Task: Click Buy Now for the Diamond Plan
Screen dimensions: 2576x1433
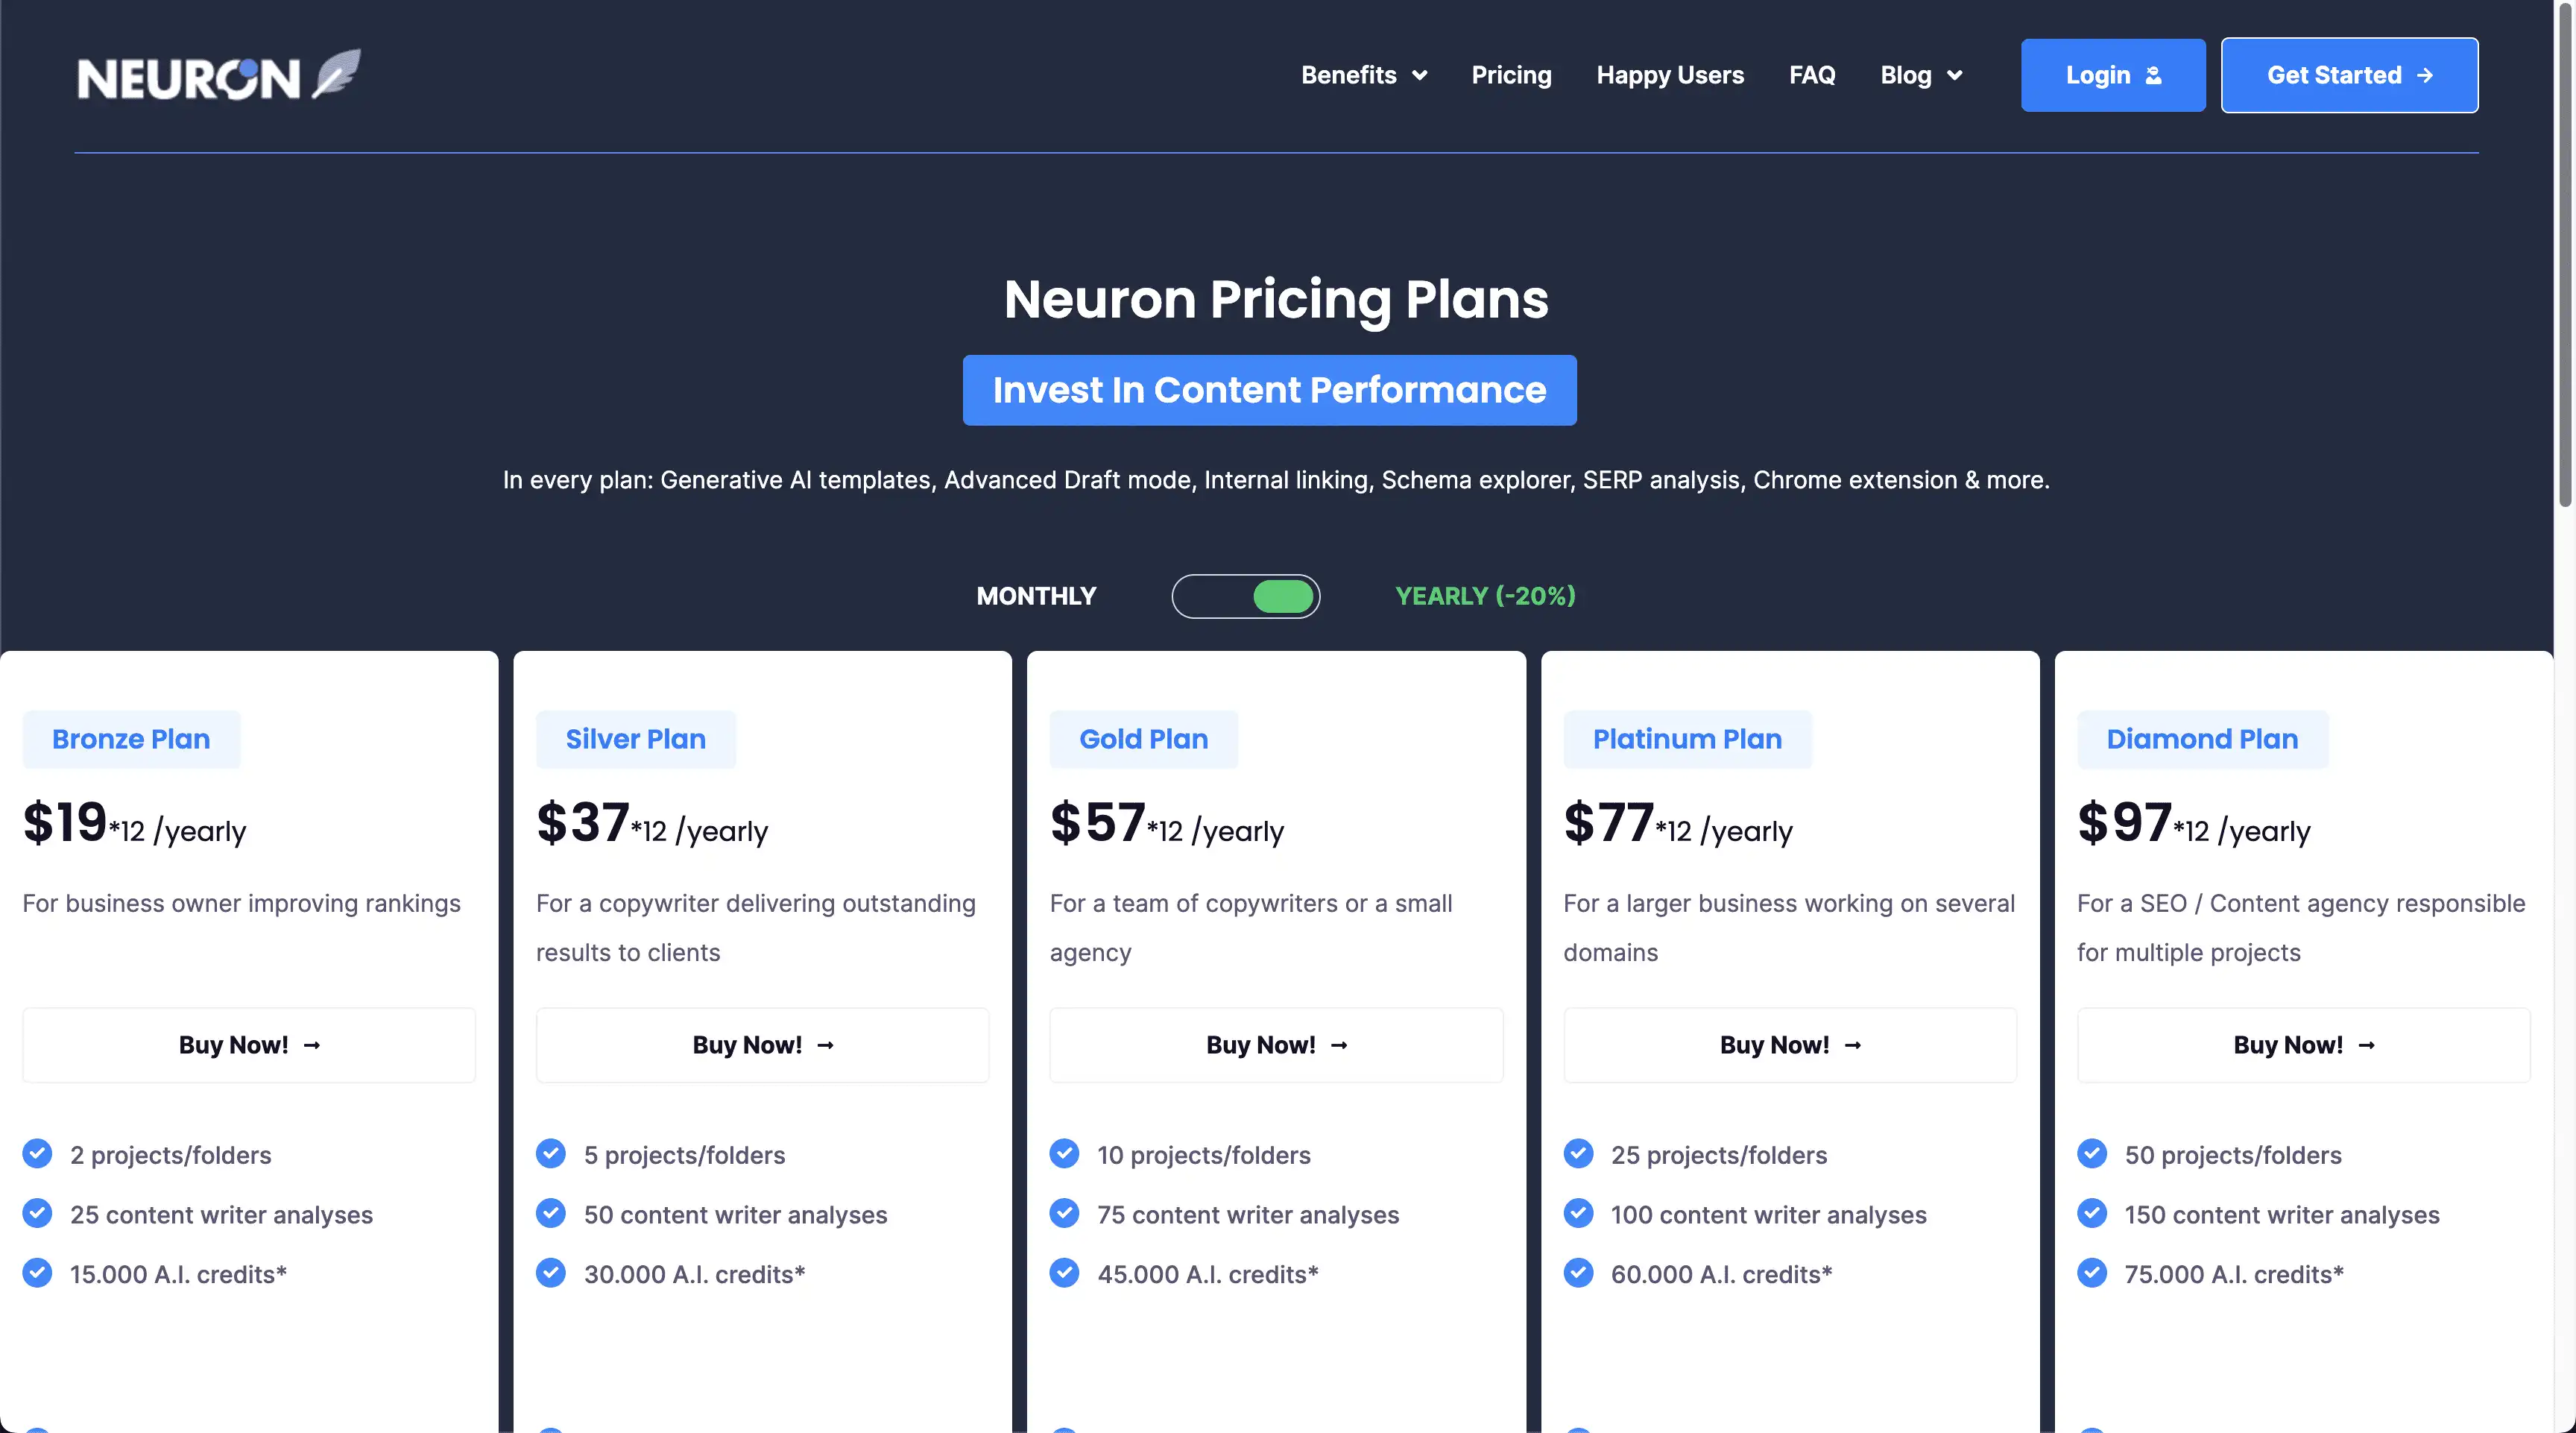Action: pos(2303,1045)
